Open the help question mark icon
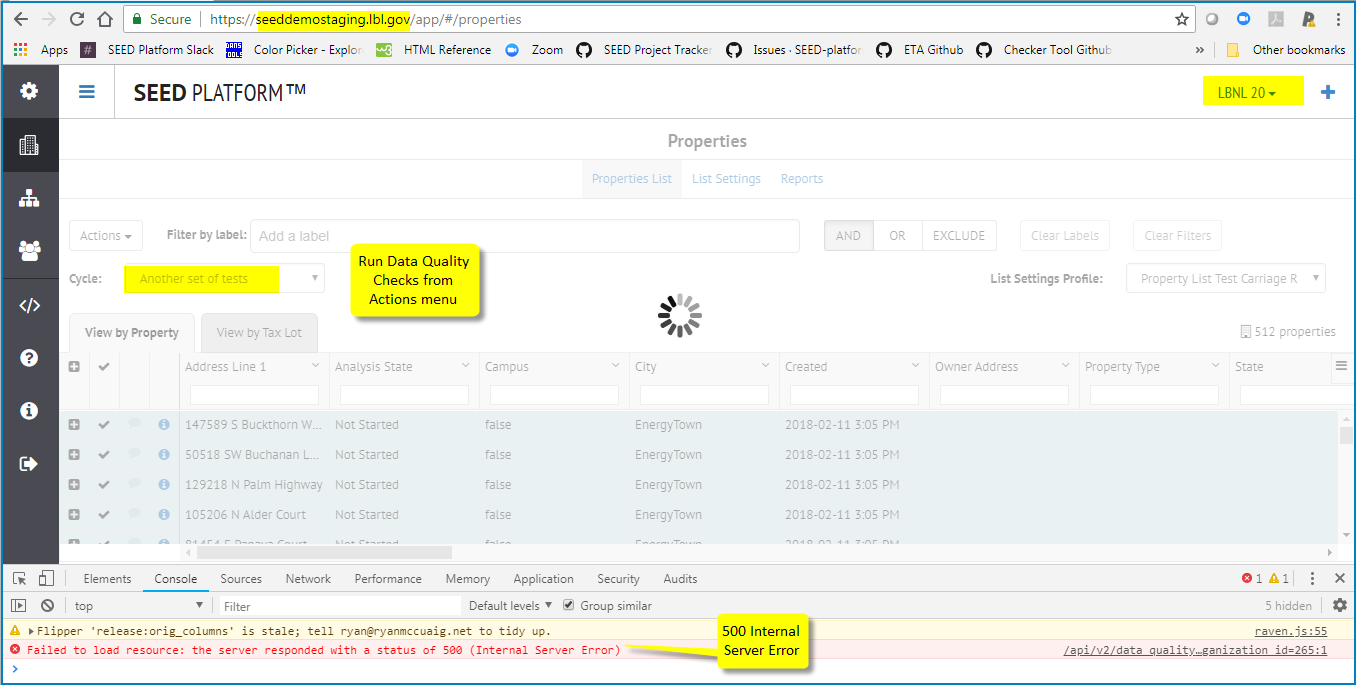 (x=29, y=358)
